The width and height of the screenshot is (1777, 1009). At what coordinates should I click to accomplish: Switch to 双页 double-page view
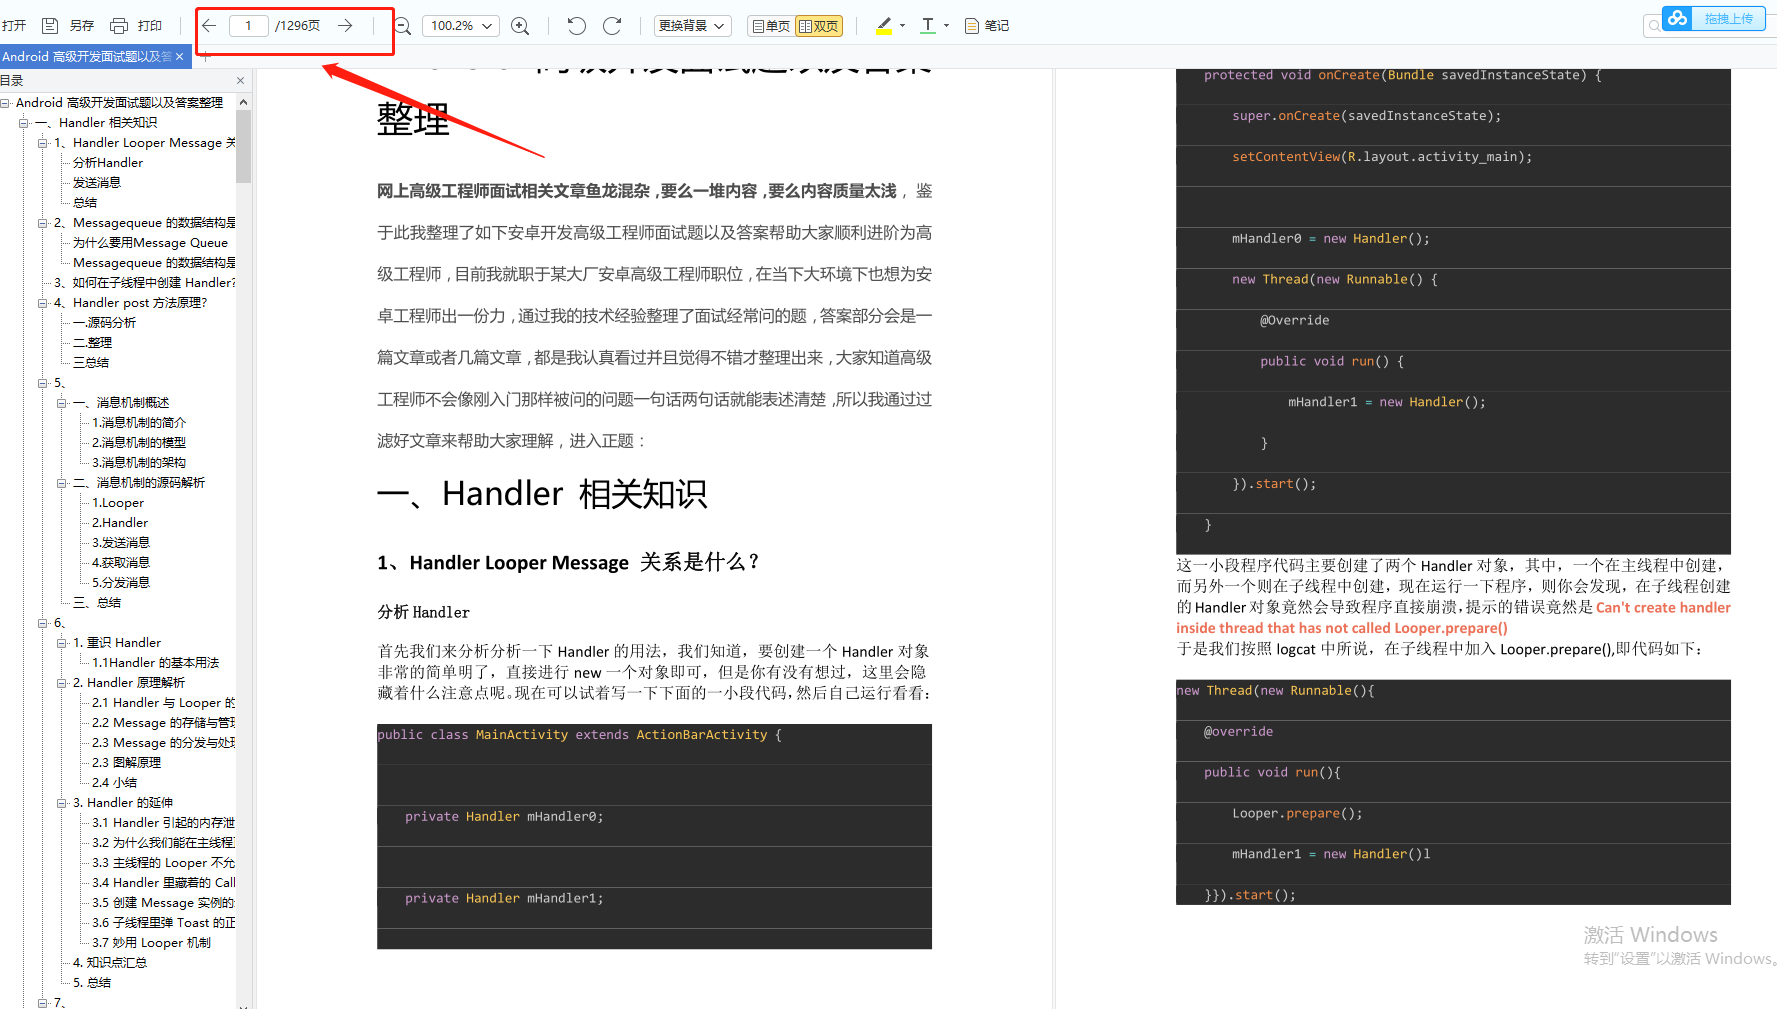tap(819, 26)
